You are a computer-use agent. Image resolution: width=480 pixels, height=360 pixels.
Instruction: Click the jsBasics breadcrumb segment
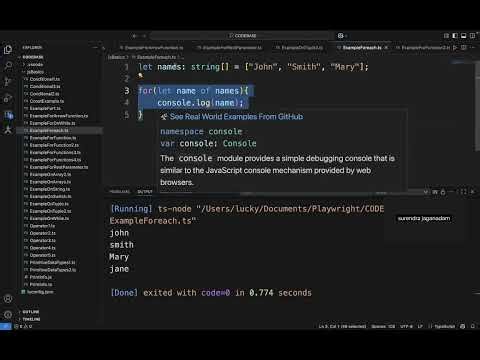point(116,57)
